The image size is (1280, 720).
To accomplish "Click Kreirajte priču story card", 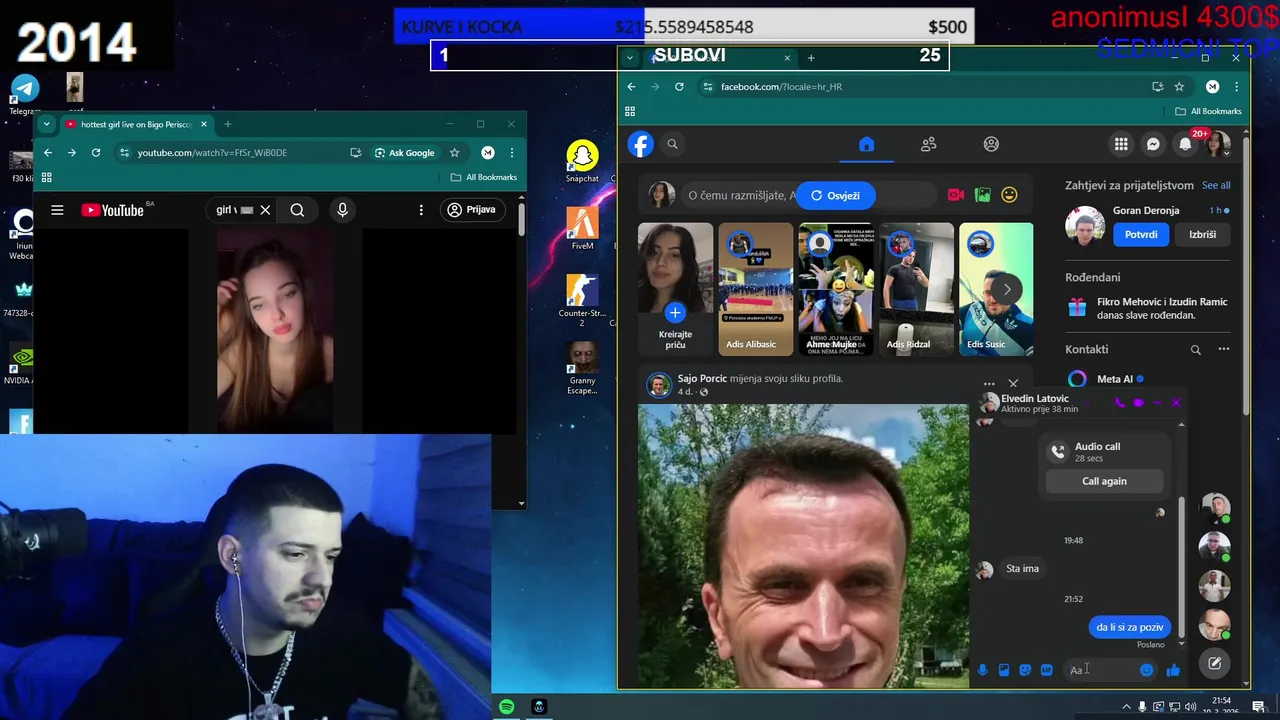I will point(675,289).
